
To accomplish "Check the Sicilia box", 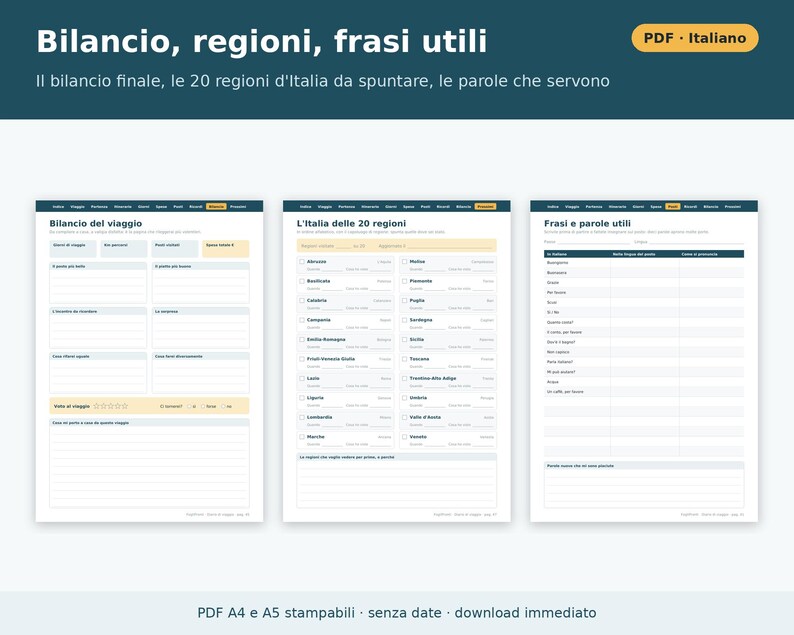I will tap(405, 339).
